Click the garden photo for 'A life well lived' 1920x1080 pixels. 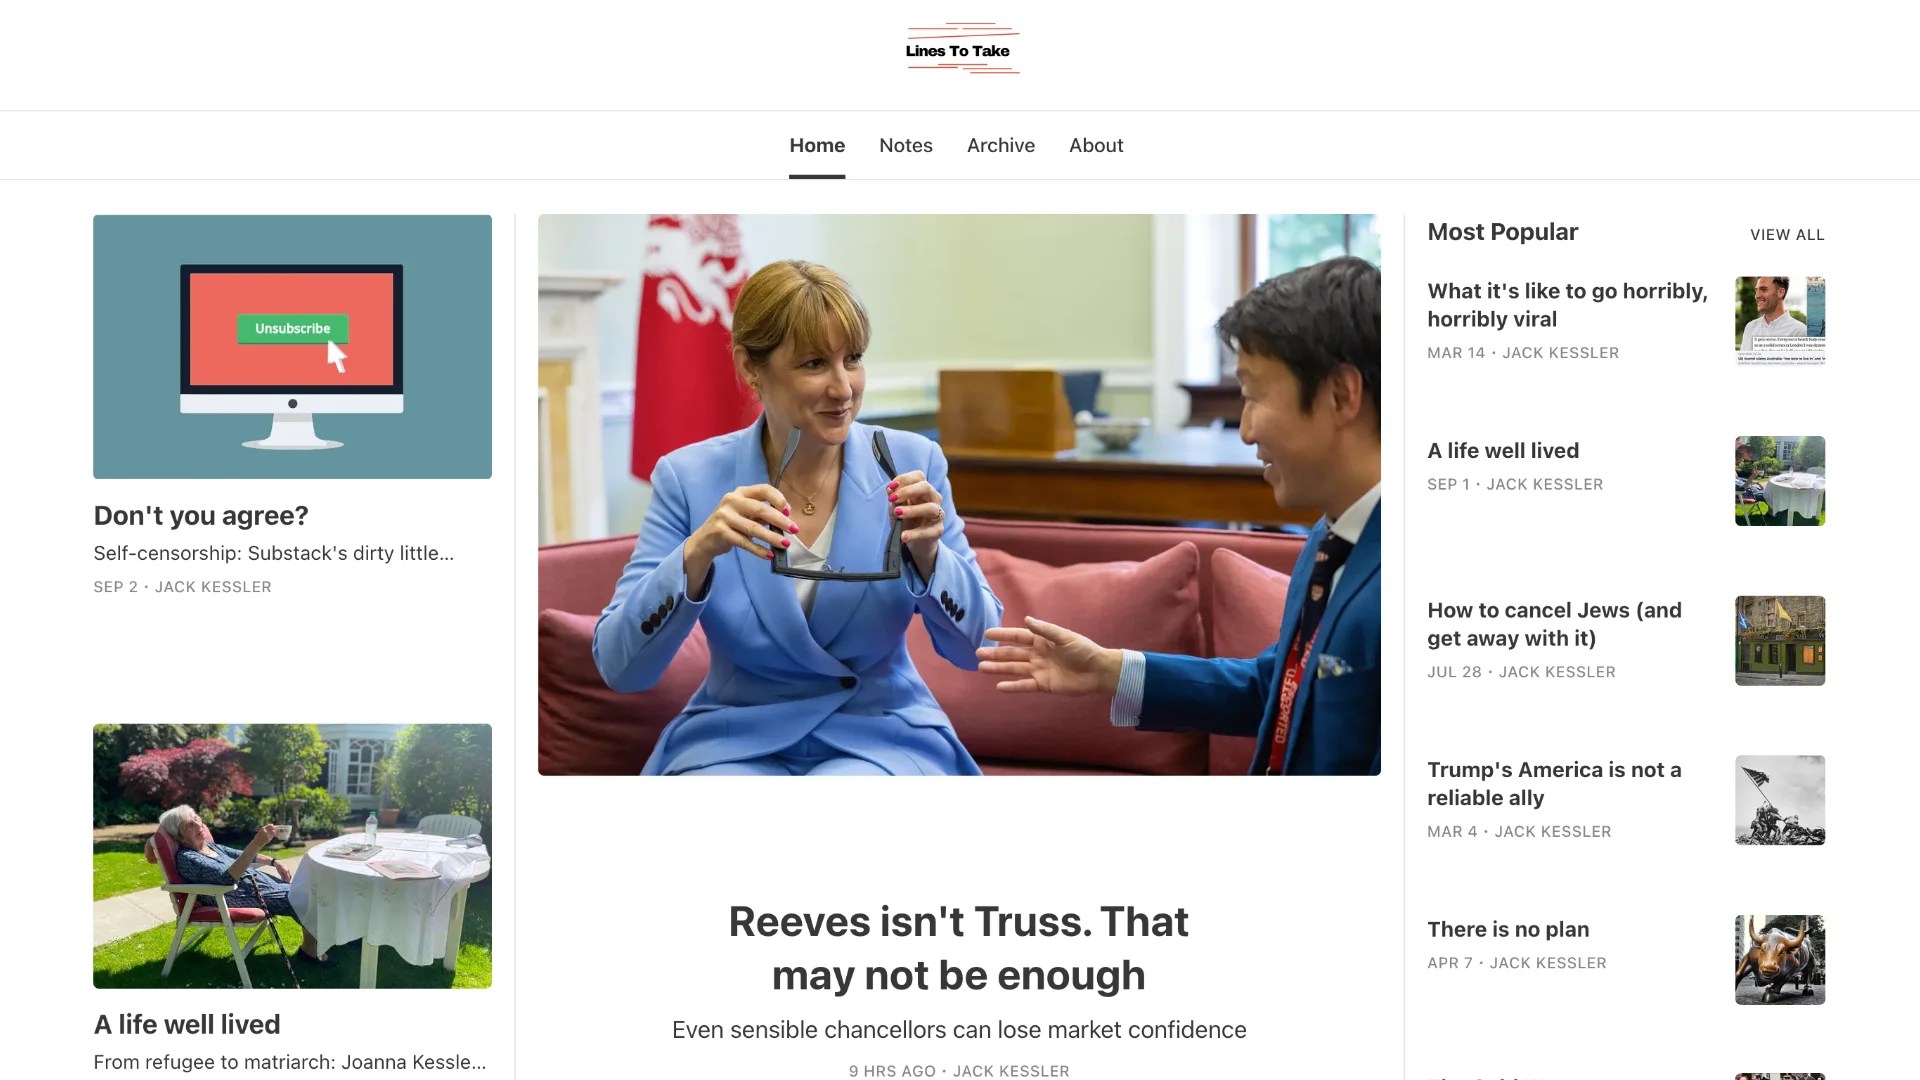tap(292, 856)
